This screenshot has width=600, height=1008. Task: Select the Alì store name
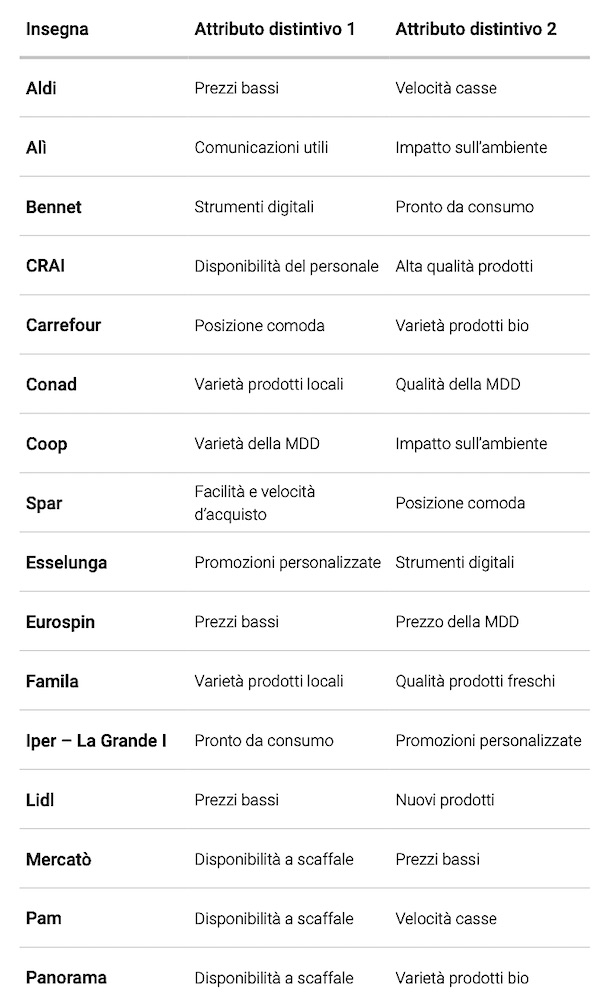tap(36, 147)
